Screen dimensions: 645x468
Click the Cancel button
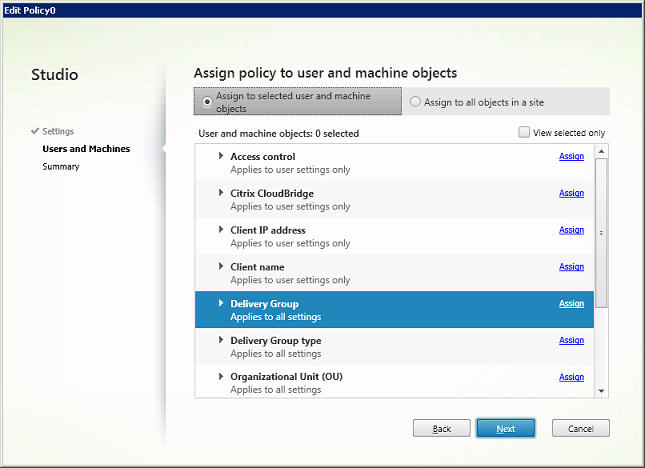point(580,428)
